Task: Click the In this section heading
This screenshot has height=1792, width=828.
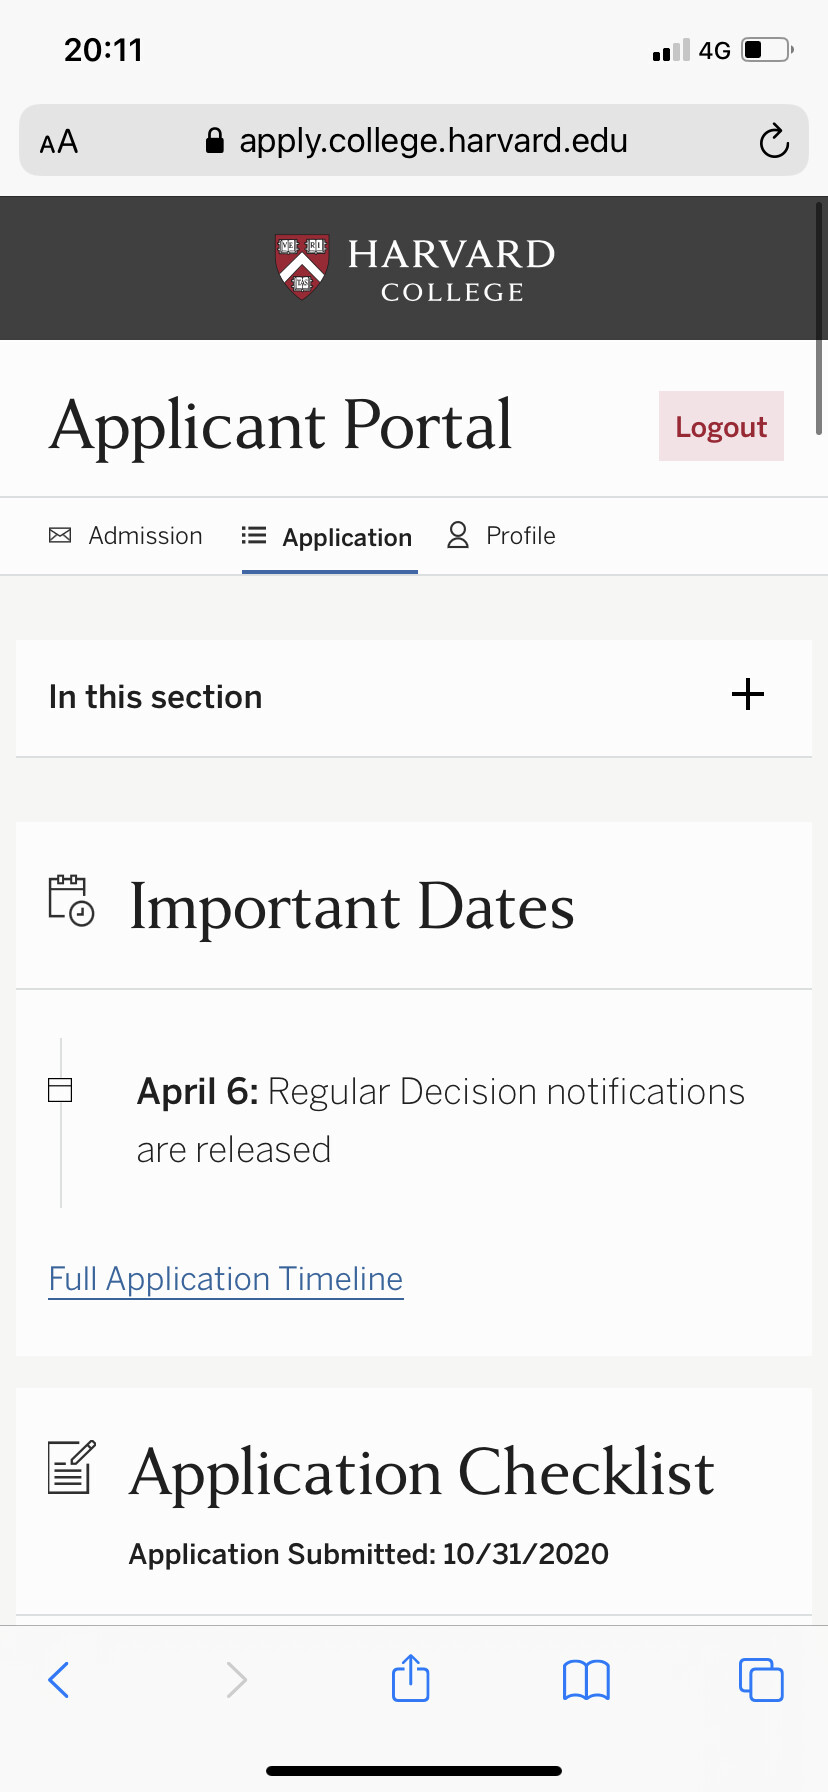Action: 156,697
